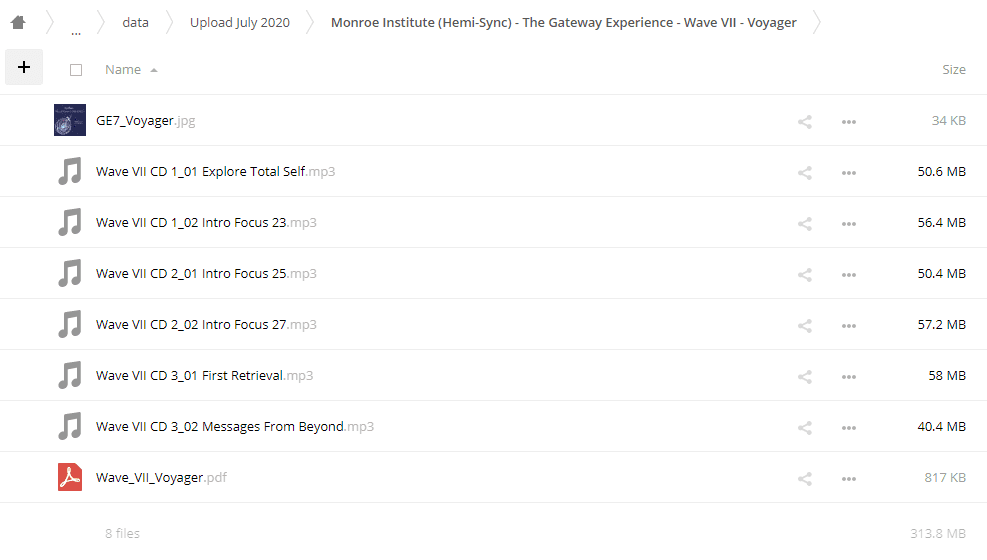Open GE7_Voyager.jpg file name
This screenshot has height=560, width=987.
point(145,121)
